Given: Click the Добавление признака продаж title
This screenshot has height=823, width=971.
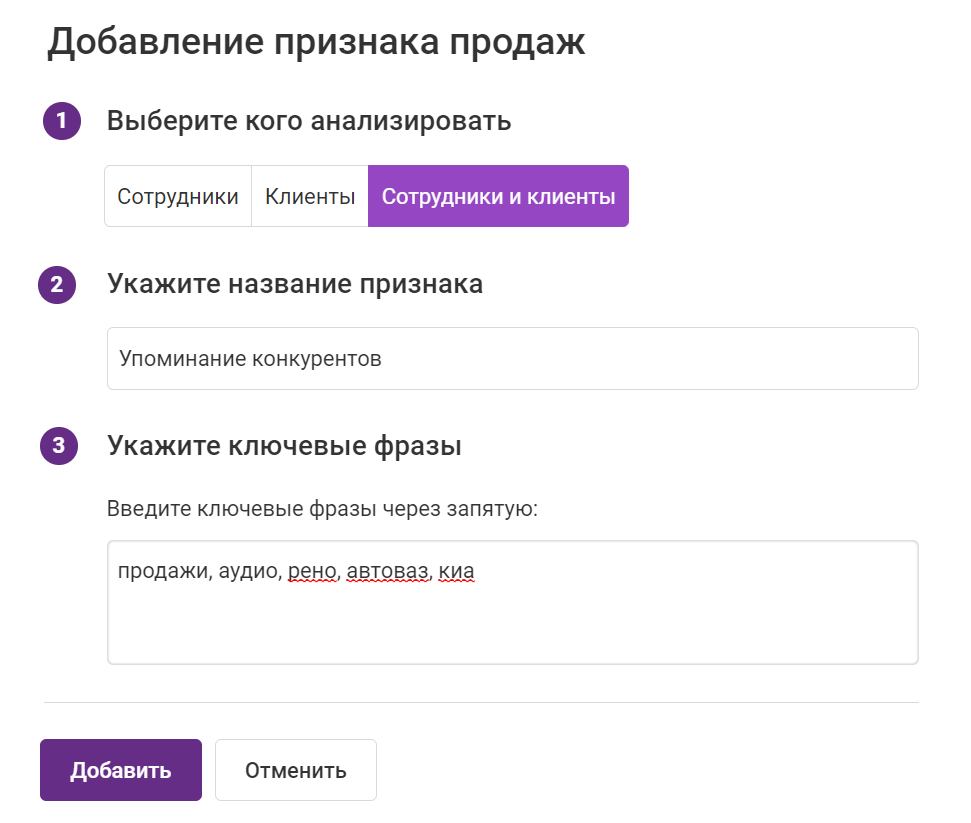Looking at the screenshot, I should point(316,43).
